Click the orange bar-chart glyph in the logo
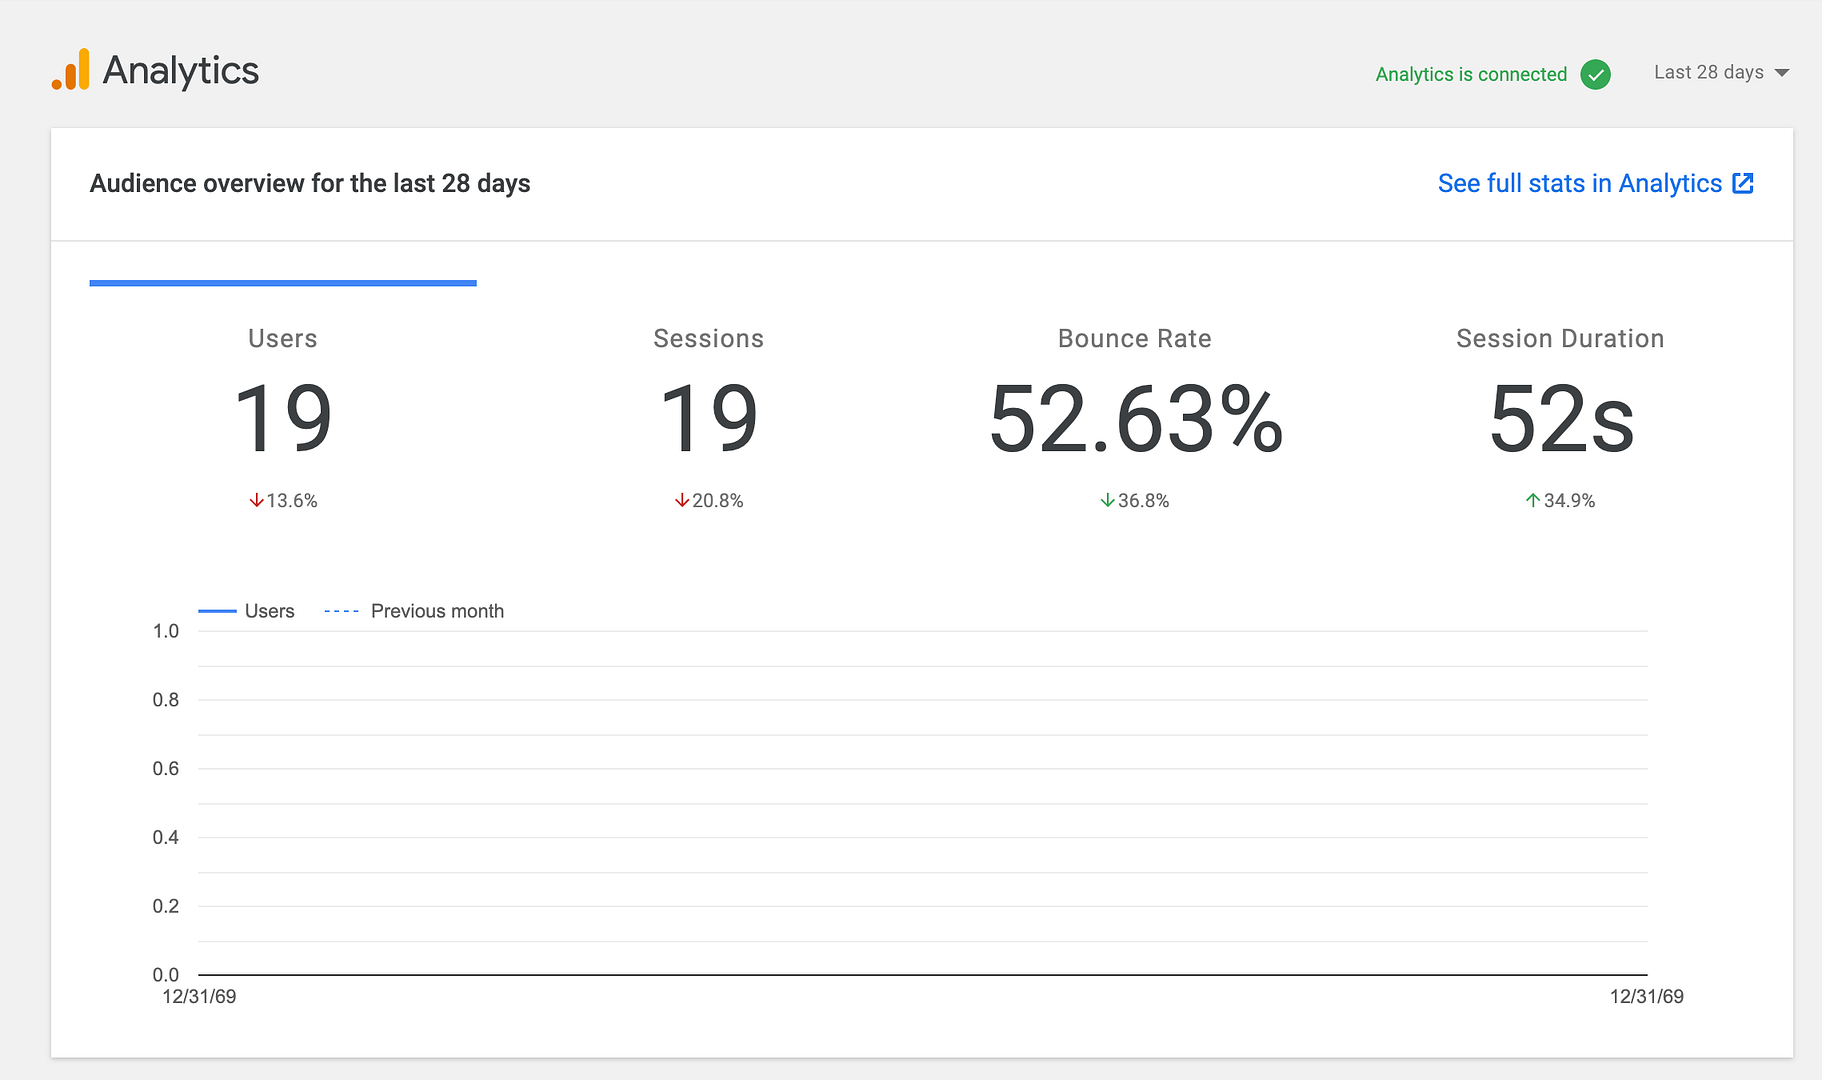 click(72, 68)
